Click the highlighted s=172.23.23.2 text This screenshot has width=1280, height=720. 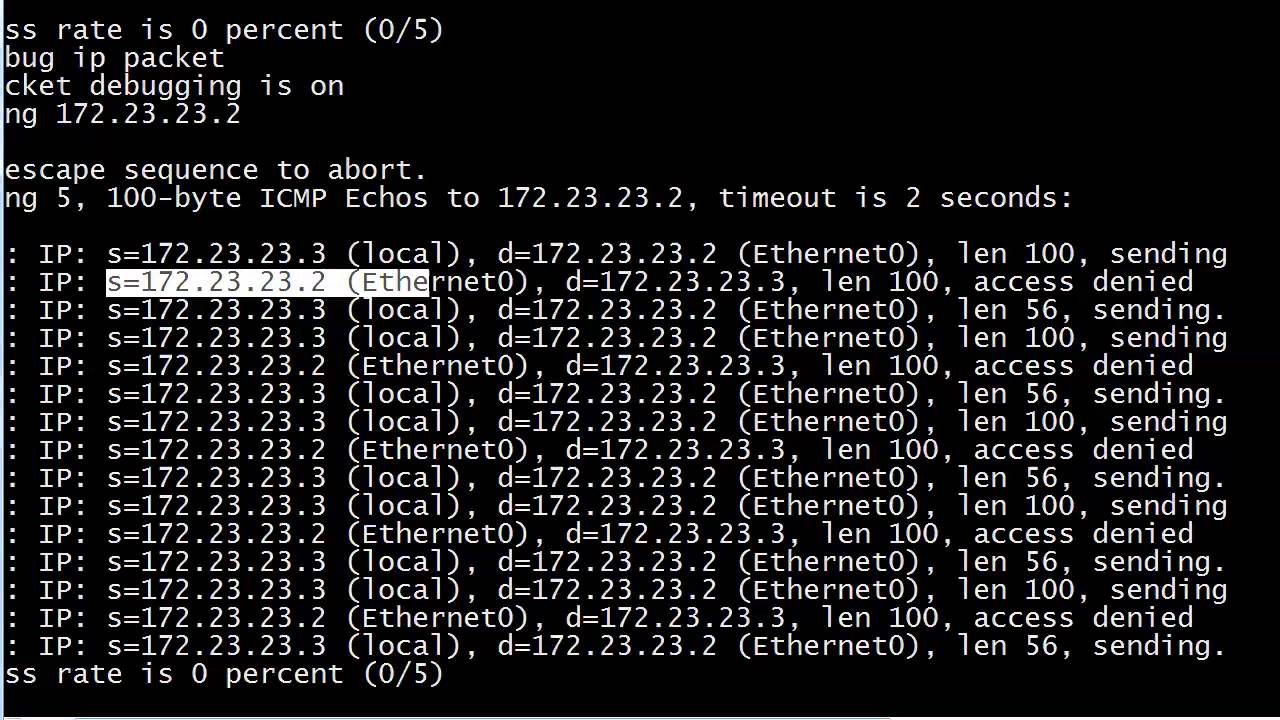coord(216,283)
